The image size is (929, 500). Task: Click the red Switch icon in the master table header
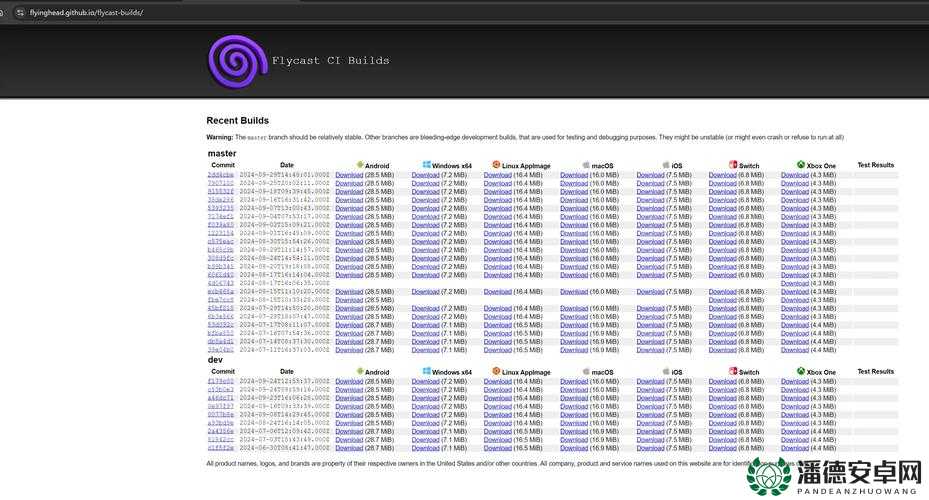tap(733, 165)
